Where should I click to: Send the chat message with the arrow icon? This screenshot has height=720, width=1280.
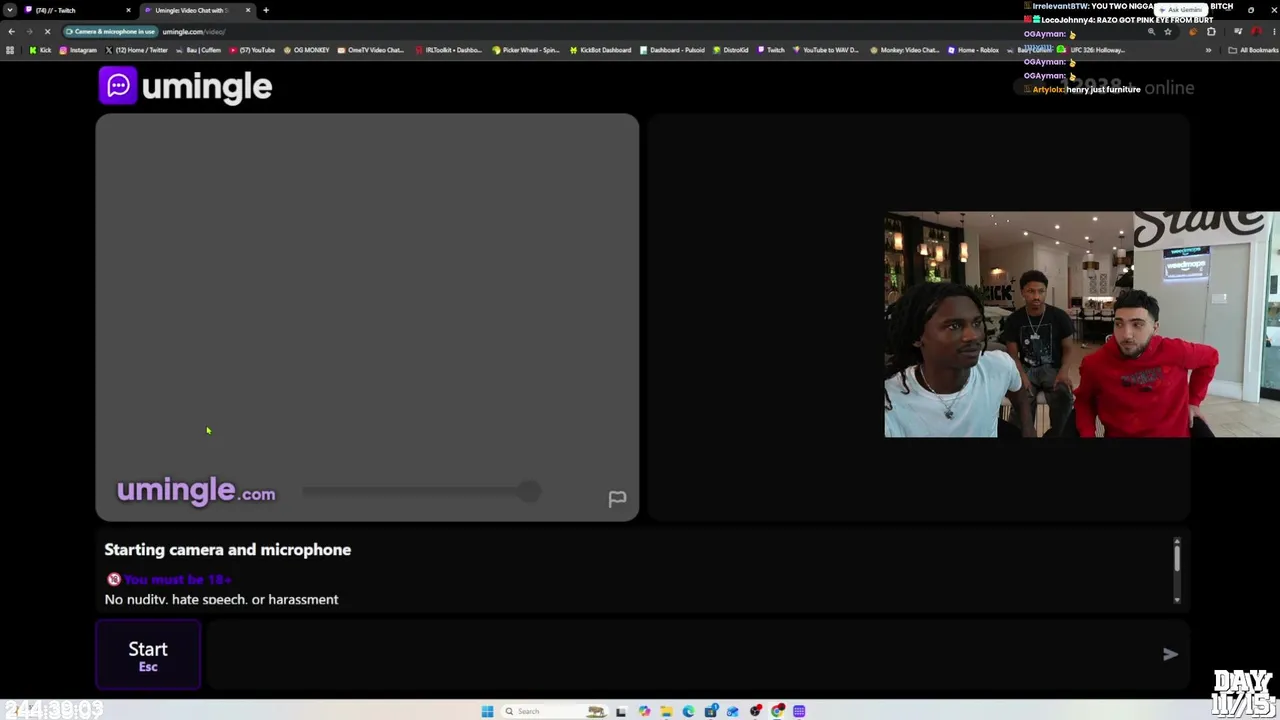(1170, 654)
